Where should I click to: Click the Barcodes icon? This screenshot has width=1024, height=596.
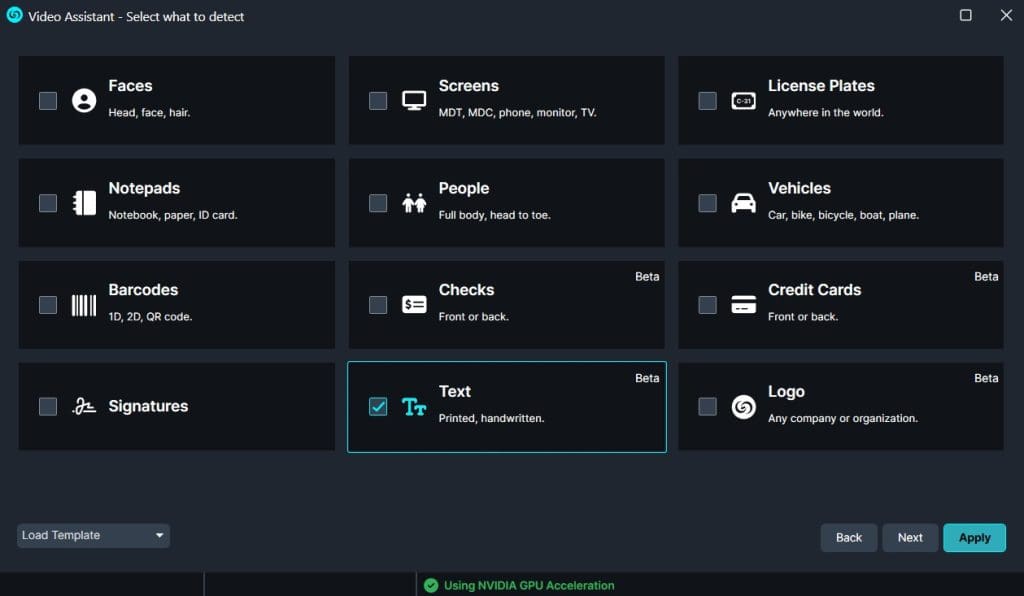(84, 305)
